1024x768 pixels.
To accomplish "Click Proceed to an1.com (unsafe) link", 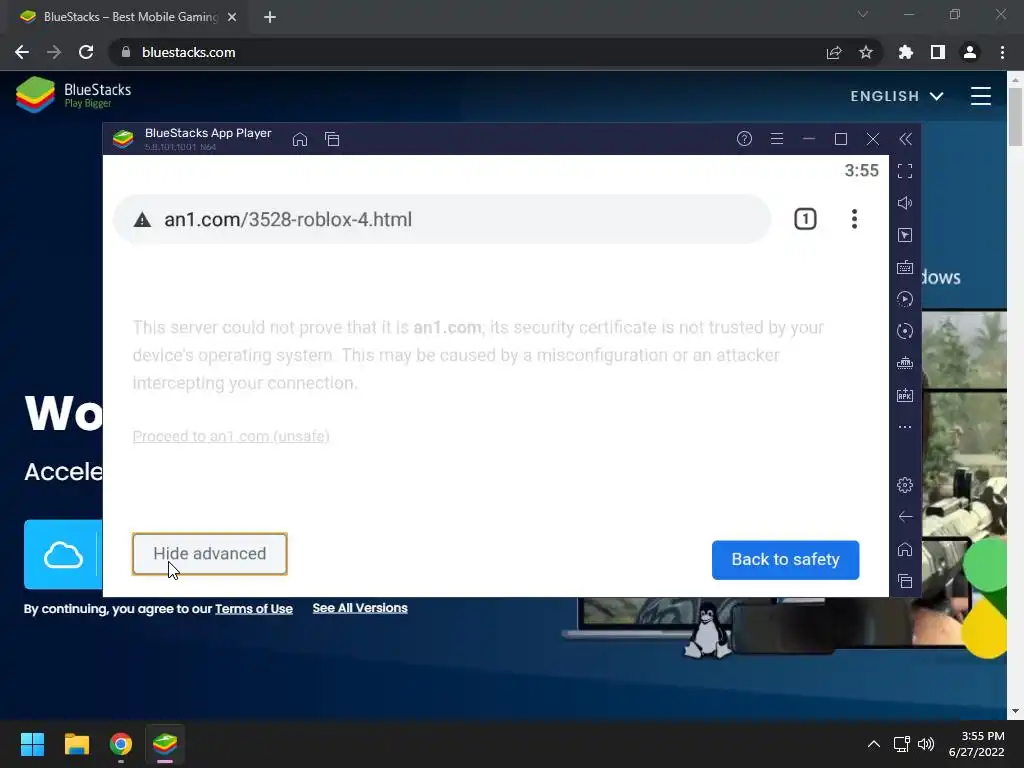I will click(x=231, y=436).
